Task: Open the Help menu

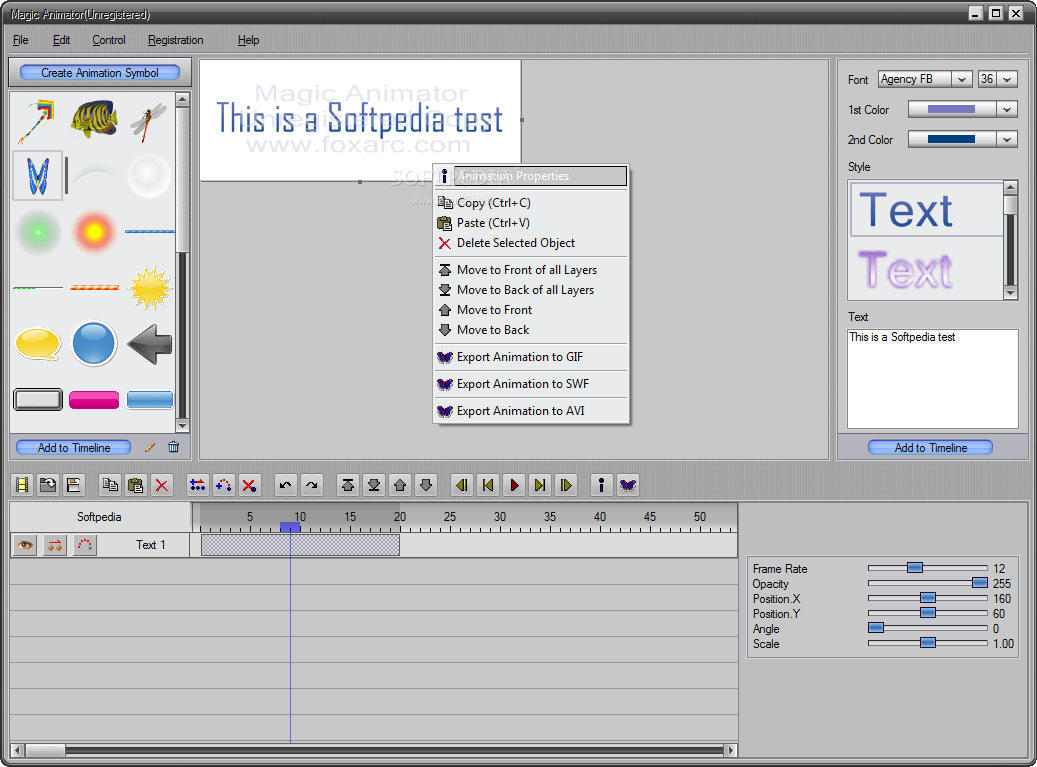Action: (248, 40)
